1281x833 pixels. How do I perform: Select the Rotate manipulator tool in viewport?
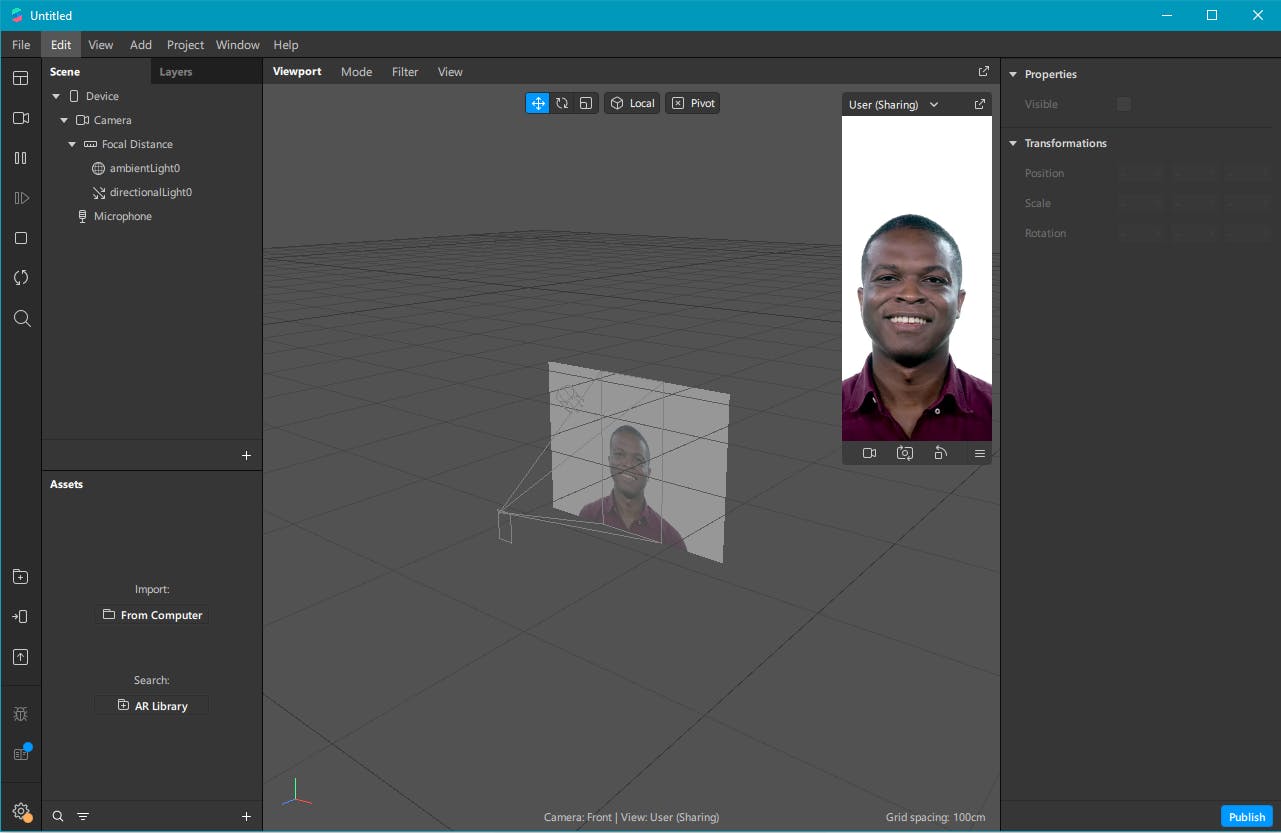(x=562, y=103)
